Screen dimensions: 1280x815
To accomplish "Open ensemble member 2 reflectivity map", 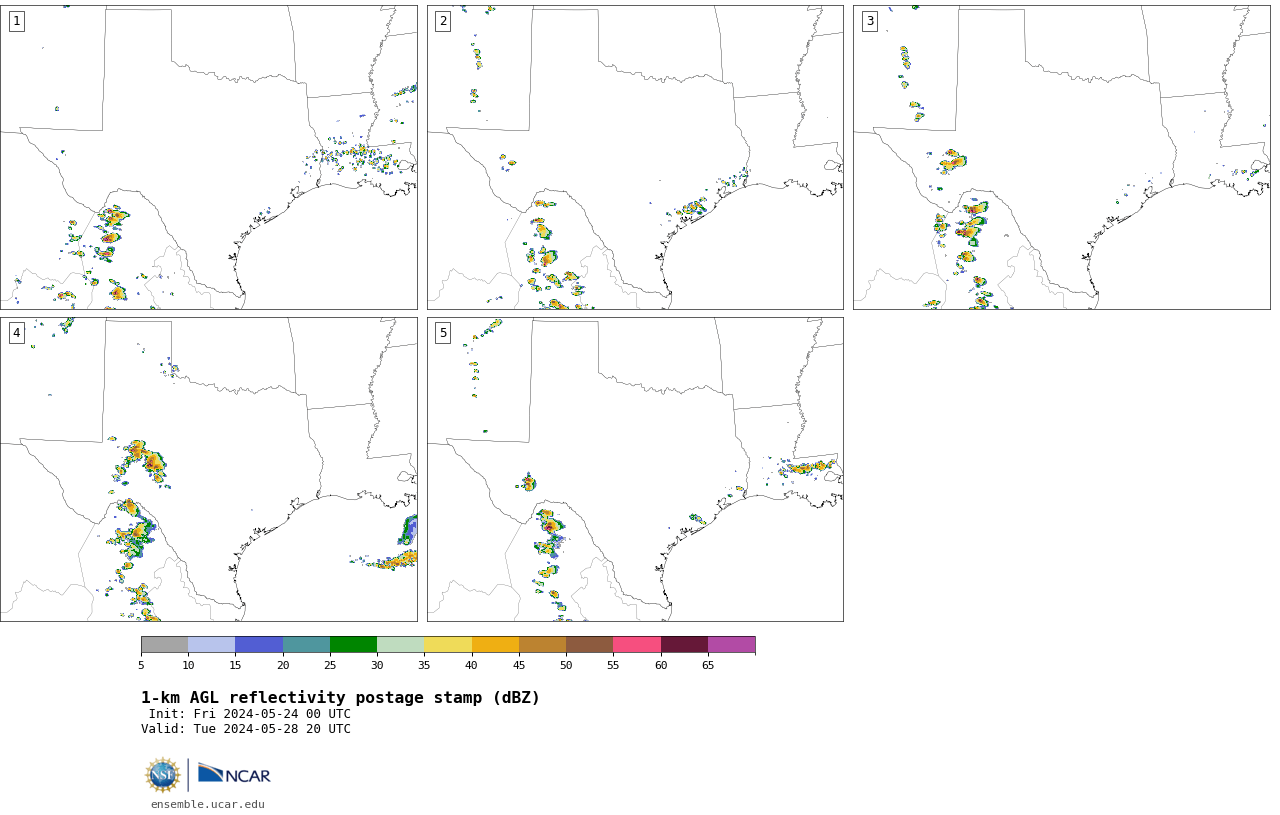I will [635, 157].
